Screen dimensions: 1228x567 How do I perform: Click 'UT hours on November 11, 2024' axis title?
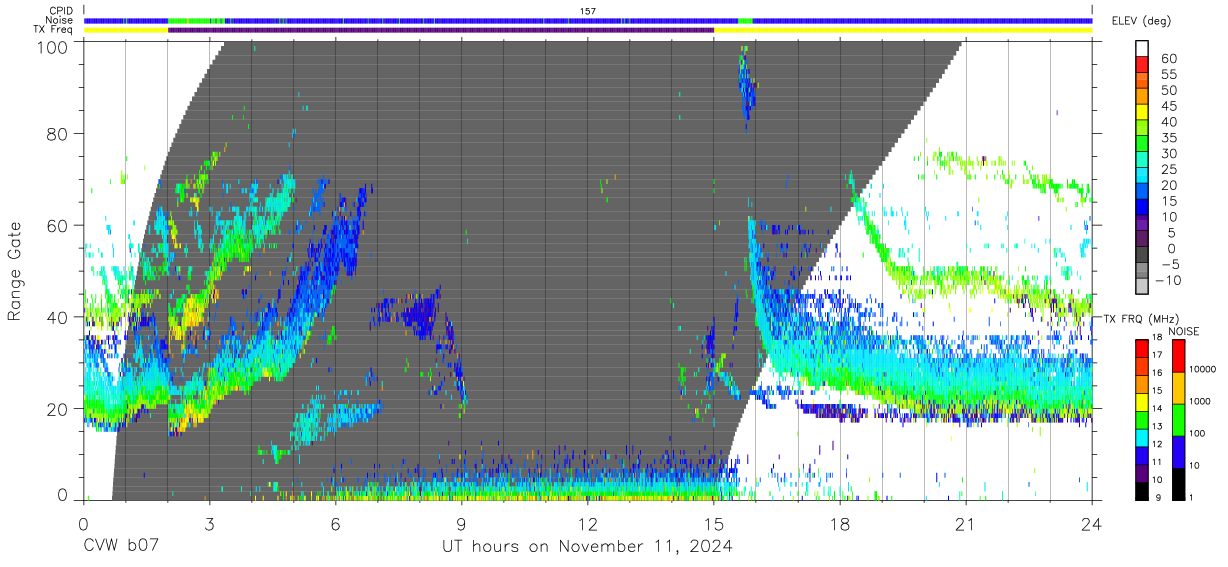587,547
